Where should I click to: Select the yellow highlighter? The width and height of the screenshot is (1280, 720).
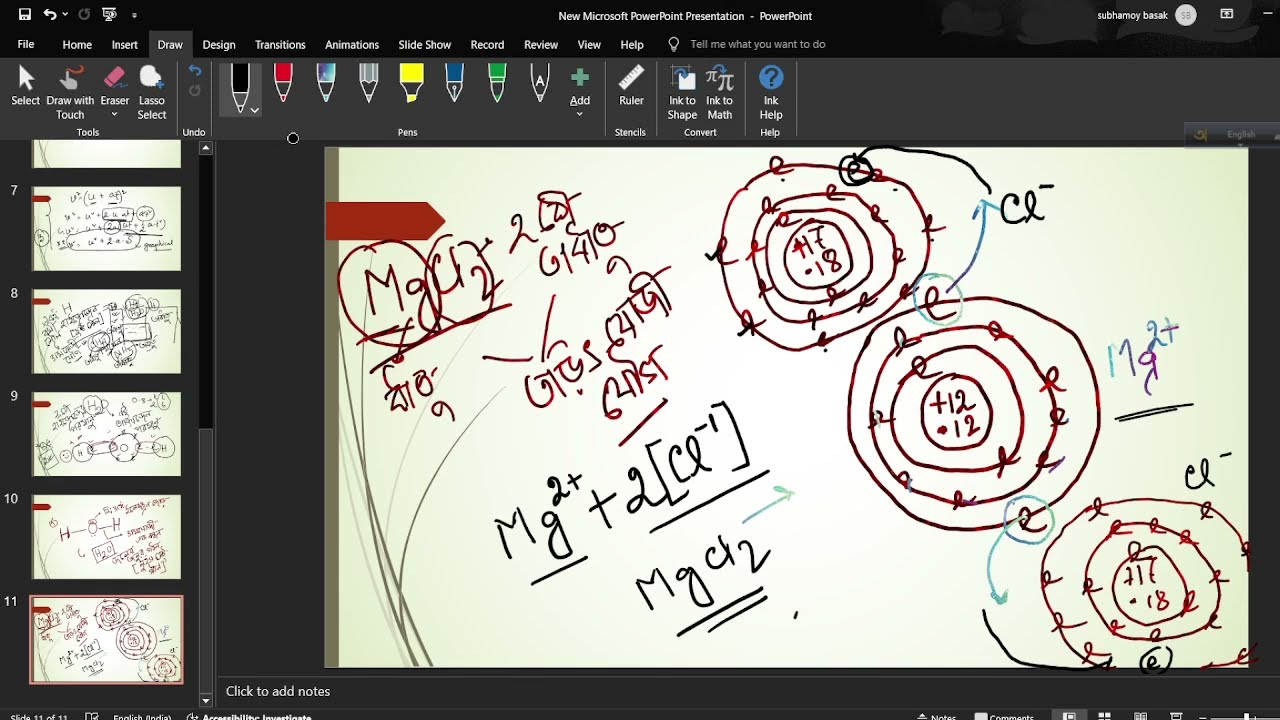pyautogui.click(x=412, y=84)
